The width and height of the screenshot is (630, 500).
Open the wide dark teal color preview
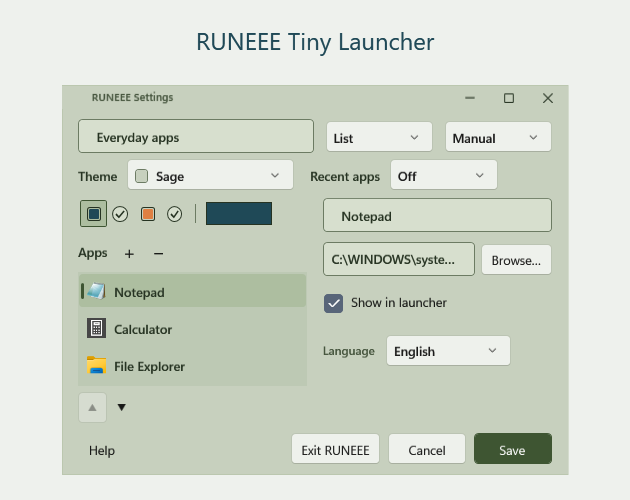(x=239, y=213)
